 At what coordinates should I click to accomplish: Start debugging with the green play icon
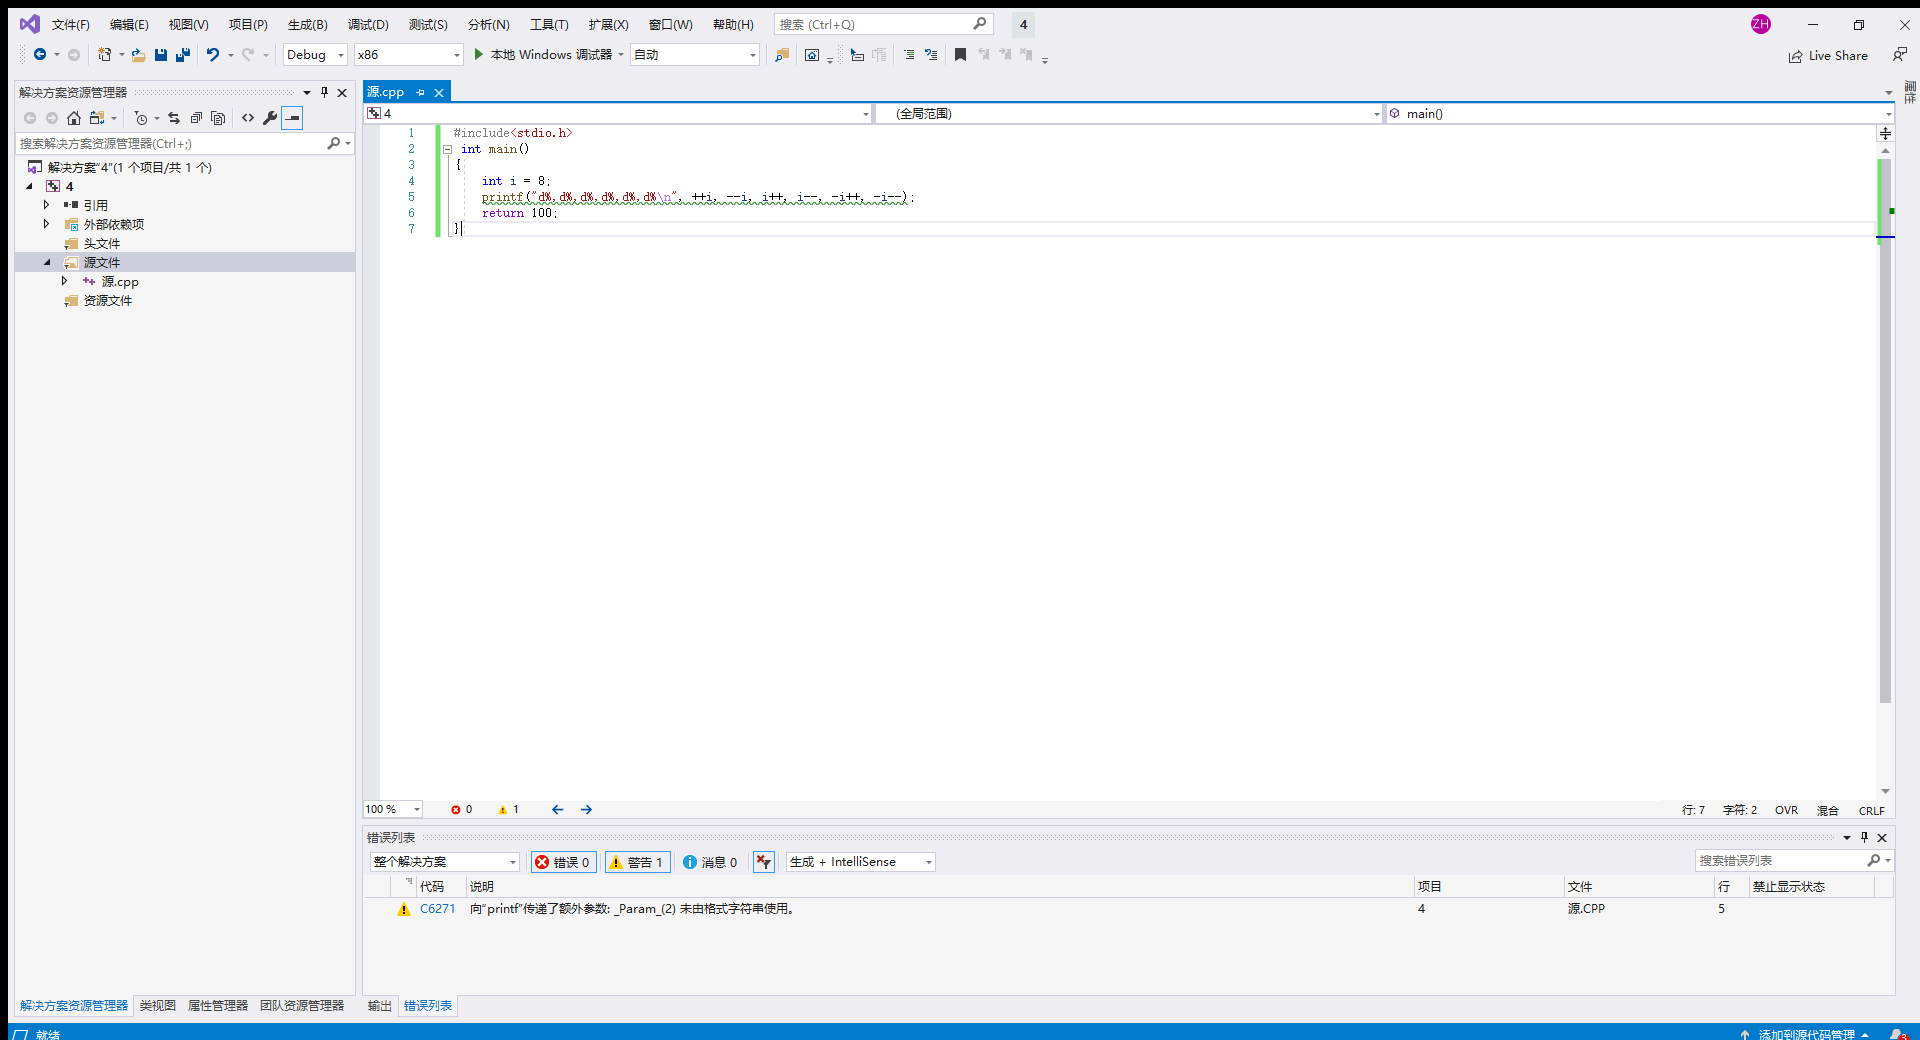pyautogui.click(x=479, y=55)
